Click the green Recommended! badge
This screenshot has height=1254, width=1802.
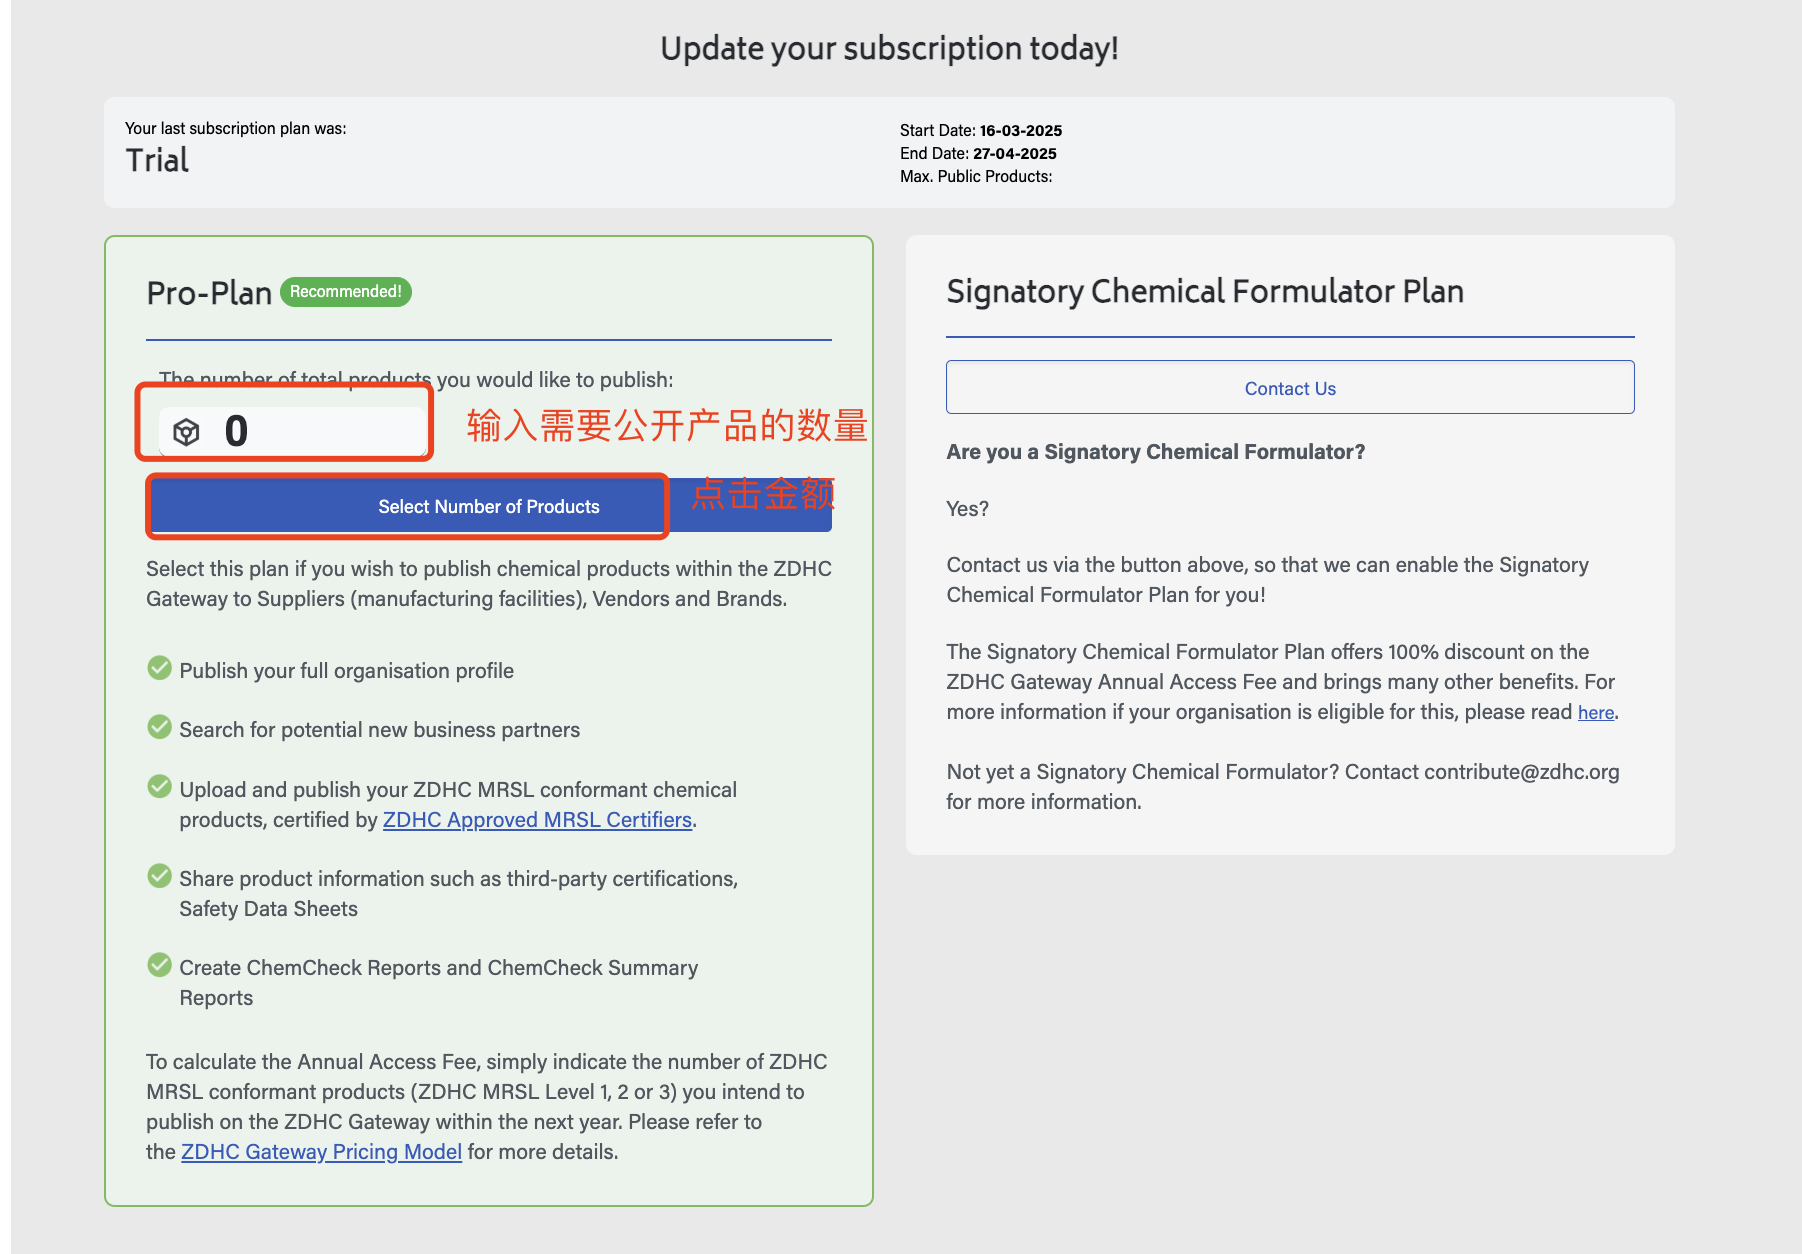pyautogui.click(x=345, y=292)
